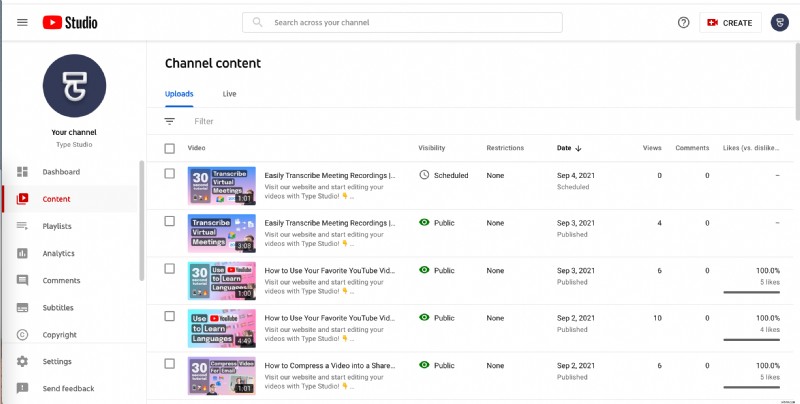Image resolution: width=800 pixels, height=404 pixels.
Task: Click Send feedback in the sidebar
Action: coord(68,388)
